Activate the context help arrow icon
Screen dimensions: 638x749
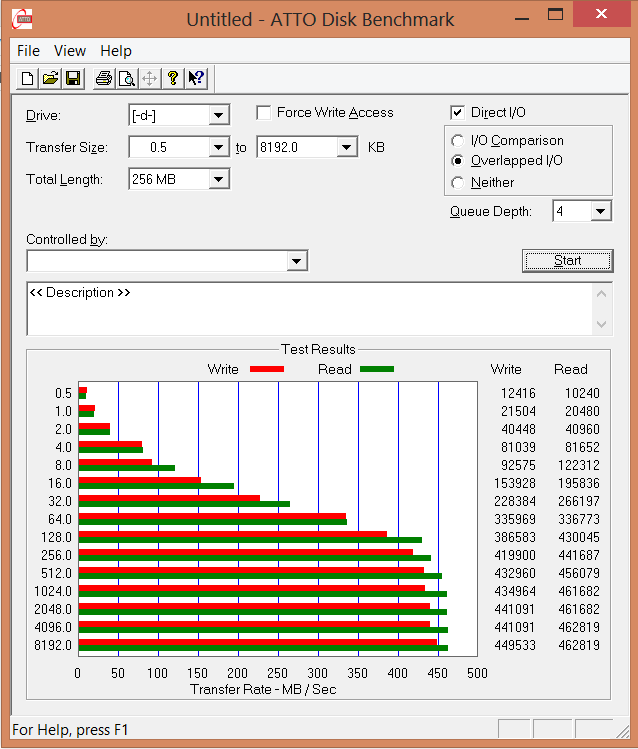tap(196, 78)
